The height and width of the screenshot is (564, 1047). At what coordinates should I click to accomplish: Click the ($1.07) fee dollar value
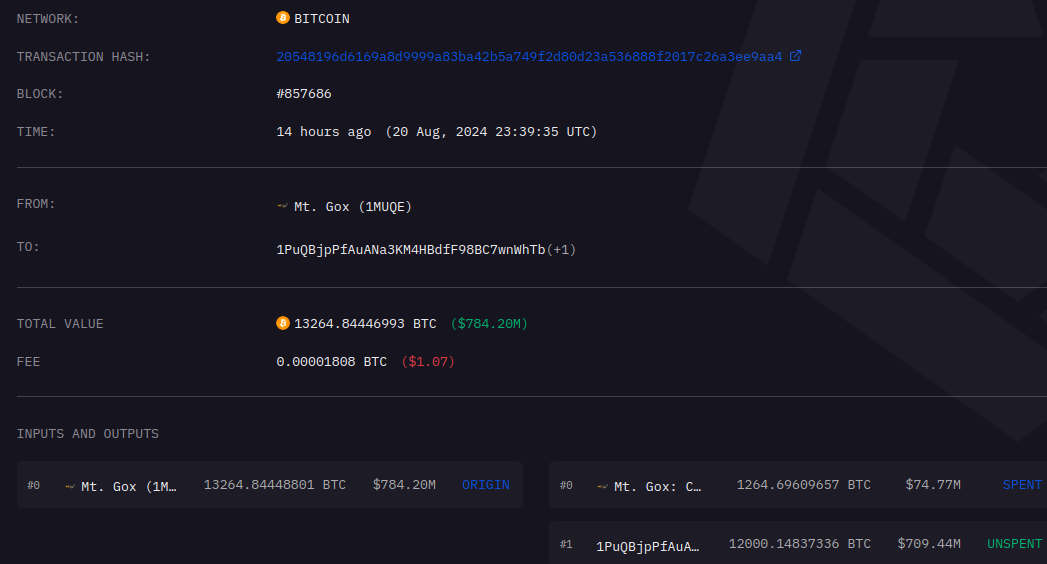point(428,362)
